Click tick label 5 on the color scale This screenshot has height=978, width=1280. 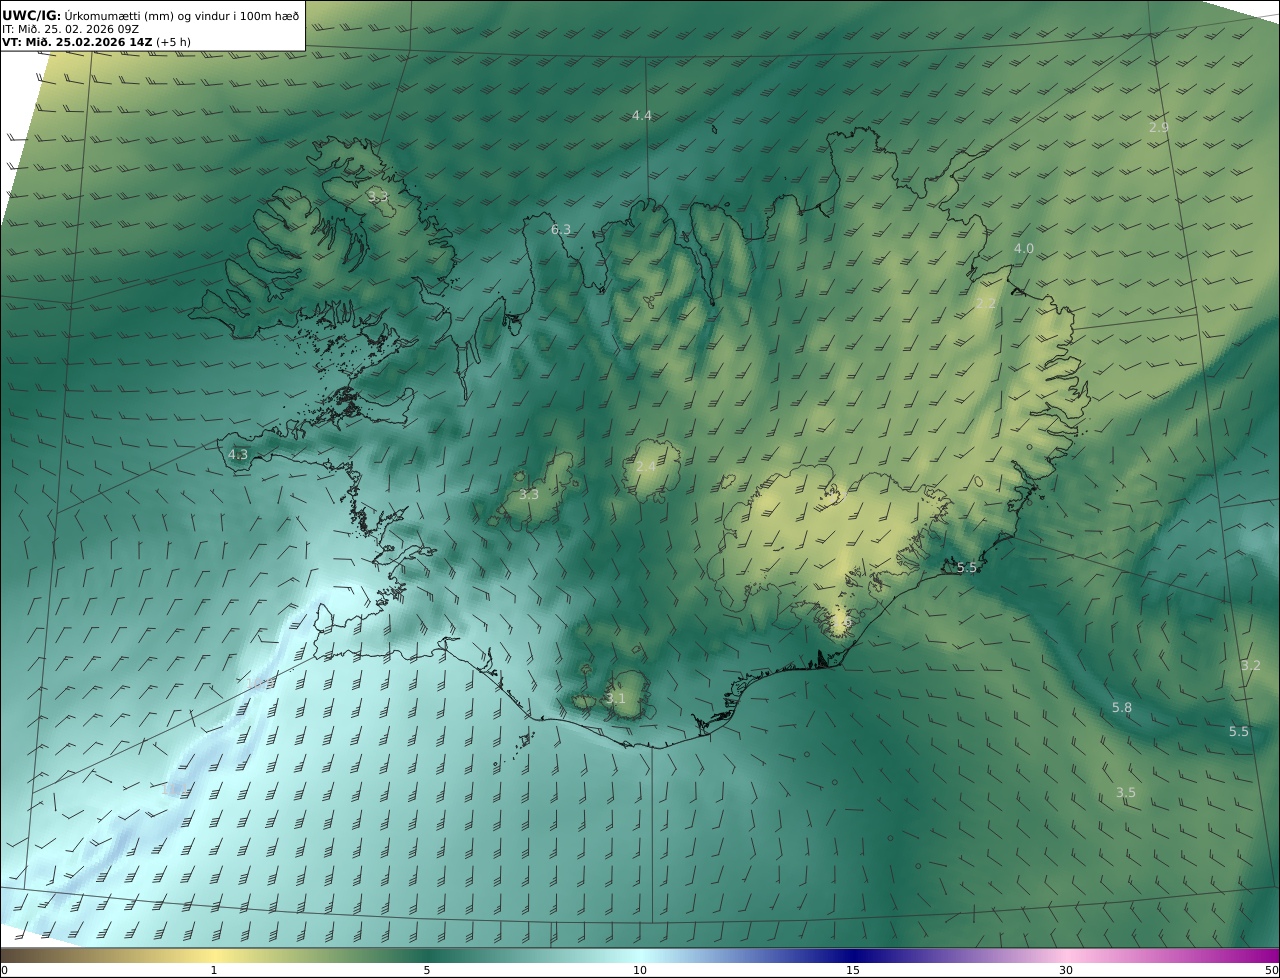(427, 970)
